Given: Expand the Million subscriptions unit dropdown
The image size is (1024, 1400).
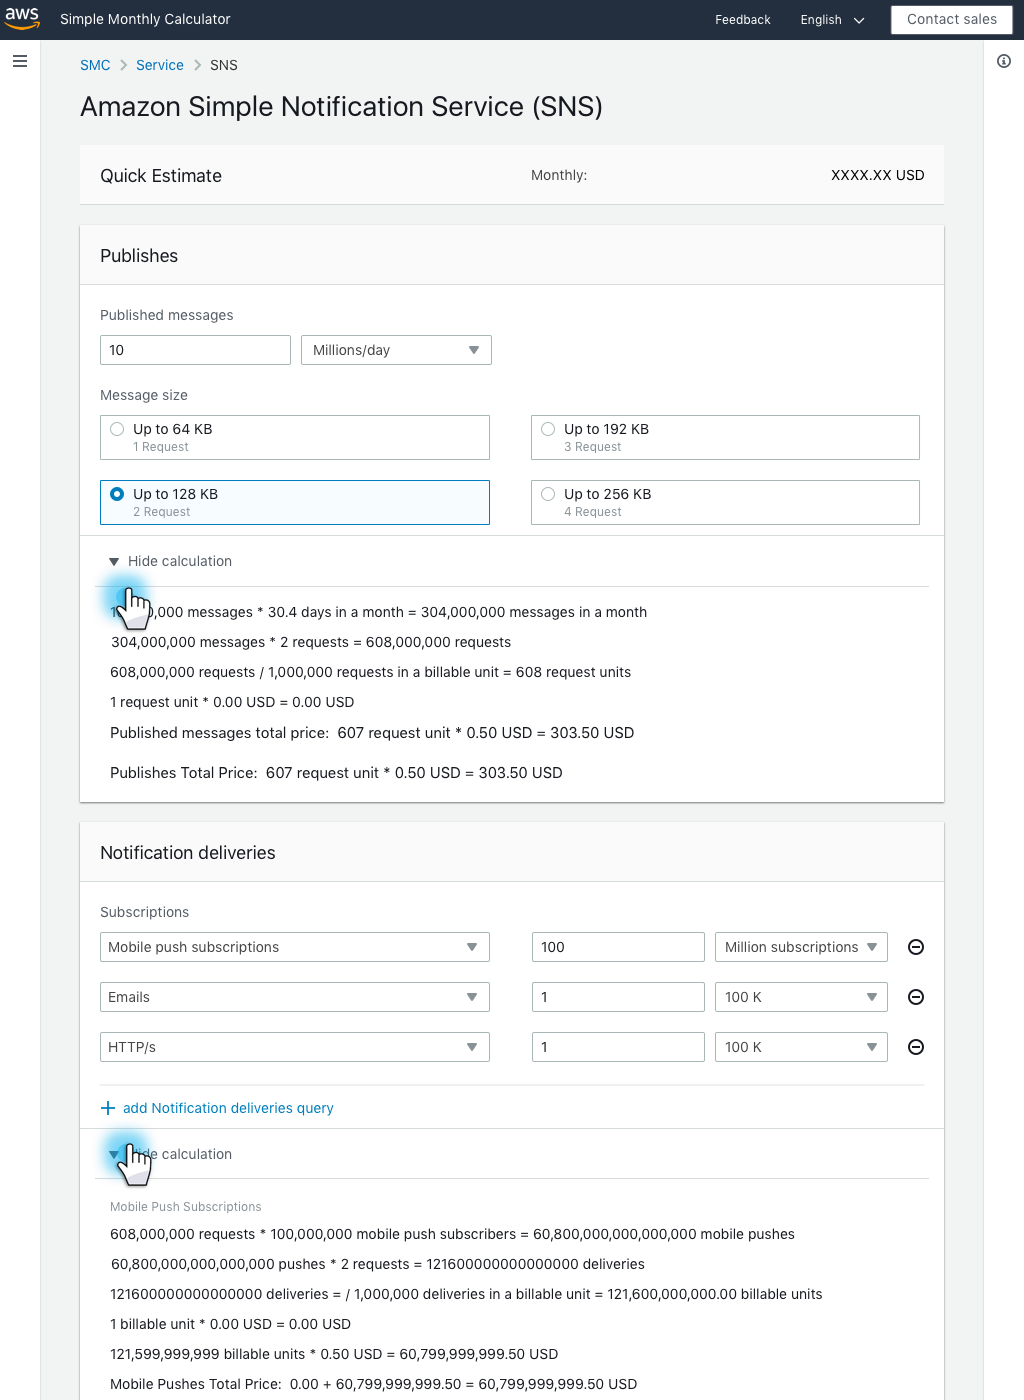Looking at the screenshot, I should pyautogui.click(x=801, y=947).
